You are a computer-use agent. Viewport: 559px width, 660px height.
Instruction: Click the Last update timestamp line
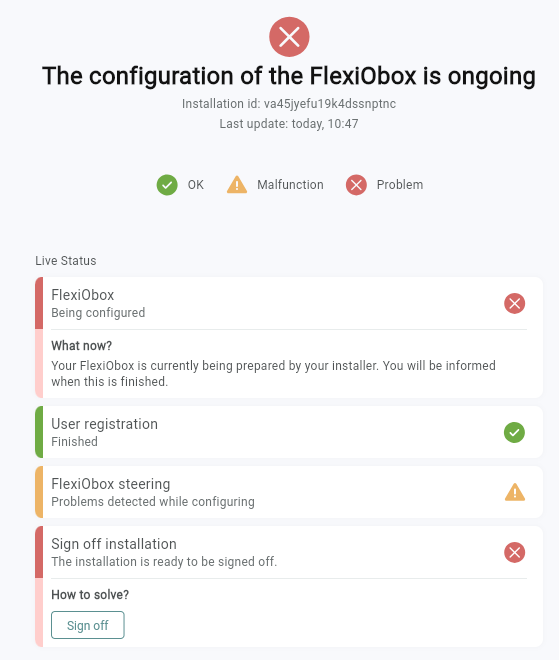point(289,124)
